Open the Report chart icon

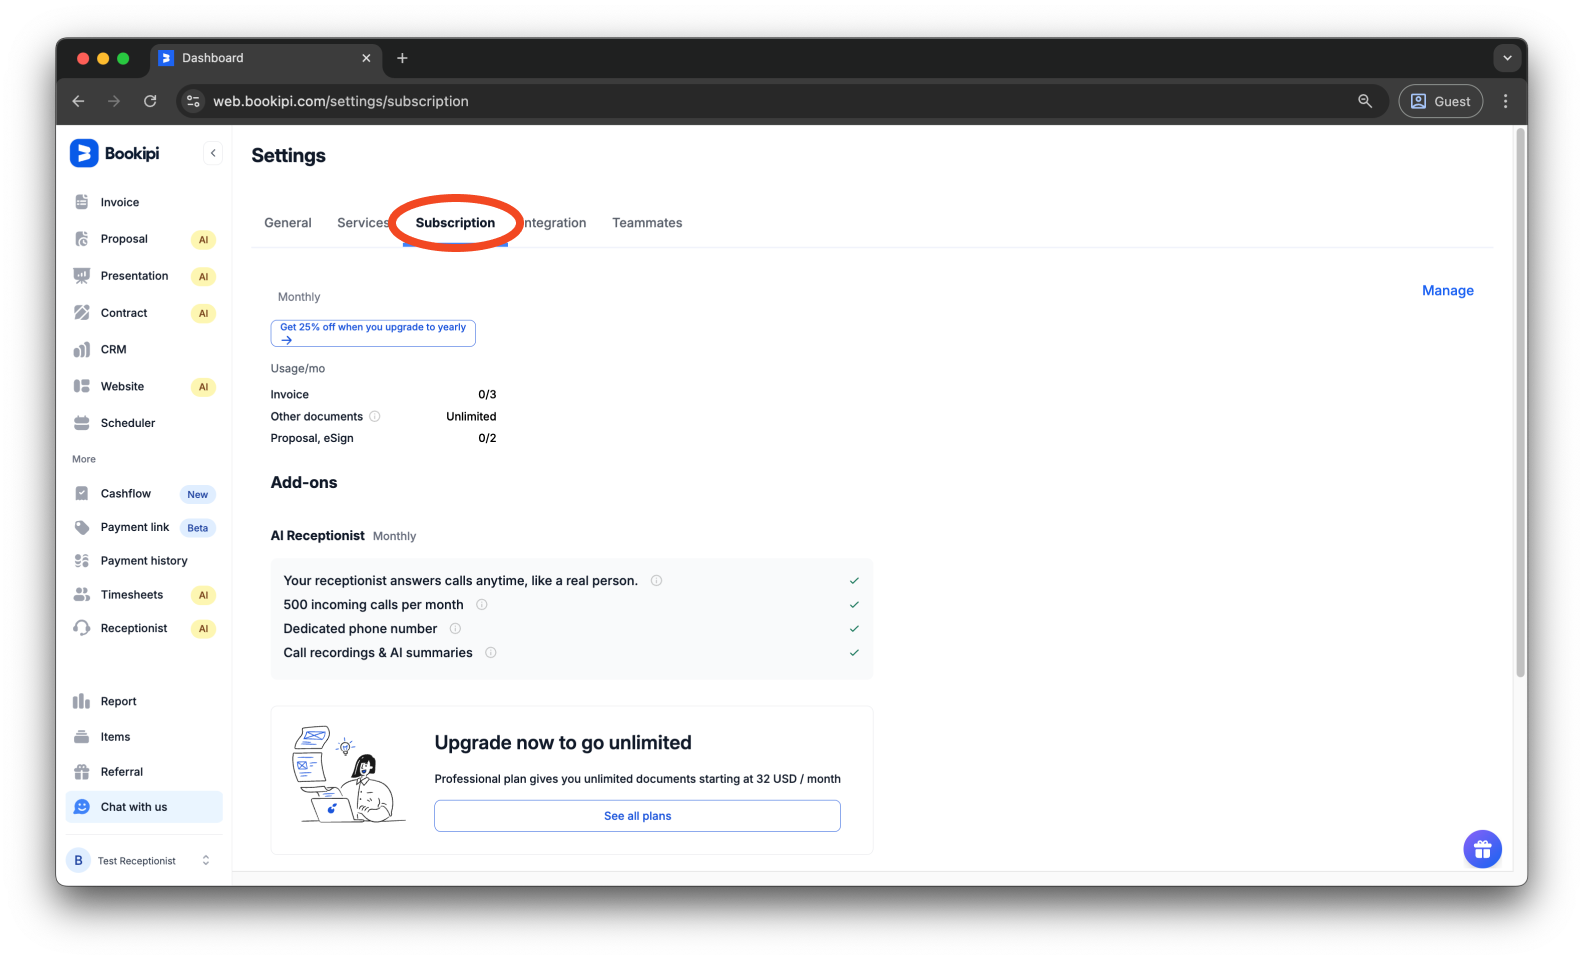(x=82, y=701)
